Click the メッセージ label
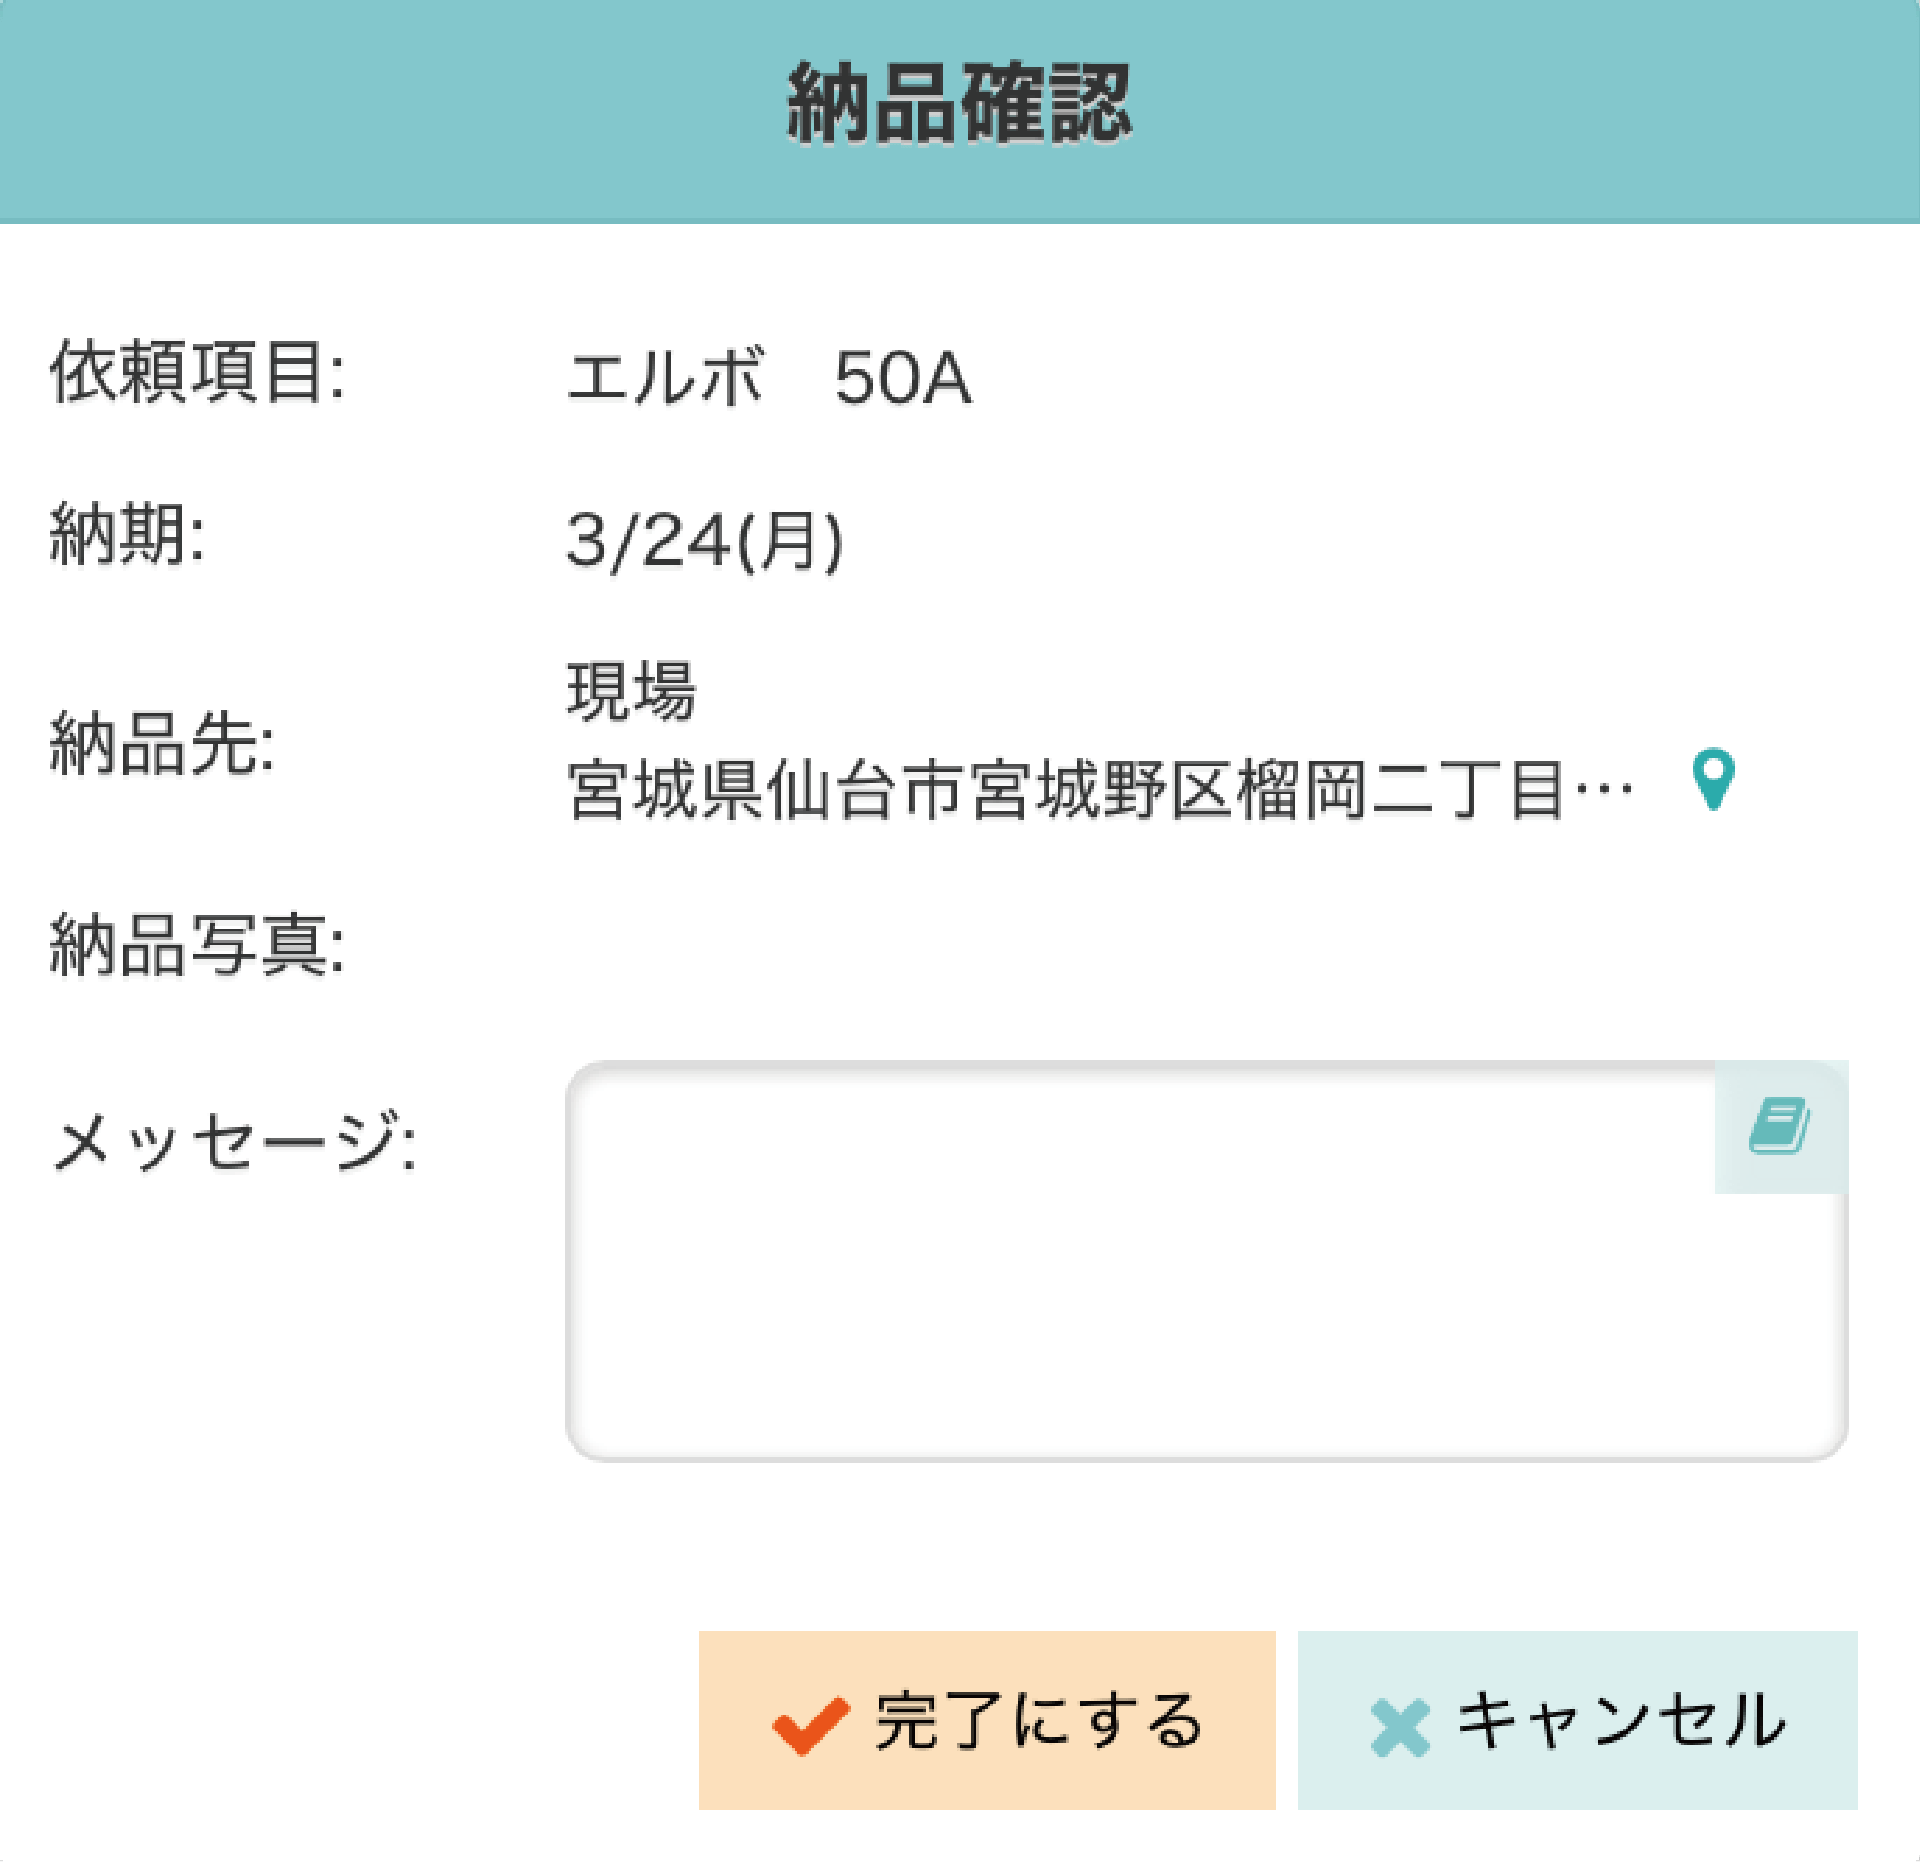Viewport: 1920px width, 1862px height. [x=234, y=1140]
